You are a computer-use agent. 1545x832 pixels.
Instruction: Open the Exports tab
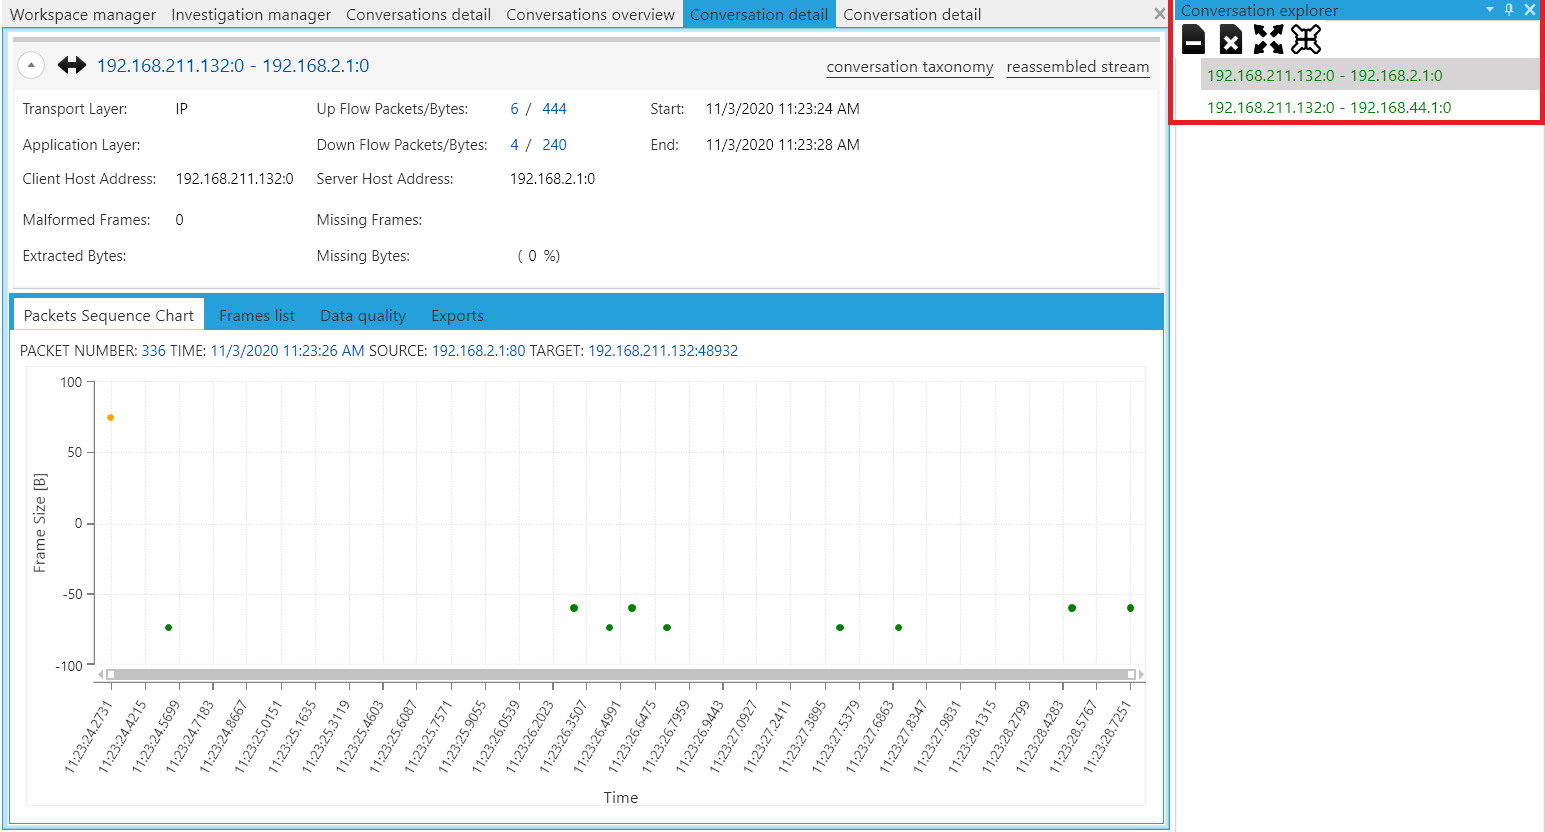coord(457,316)
